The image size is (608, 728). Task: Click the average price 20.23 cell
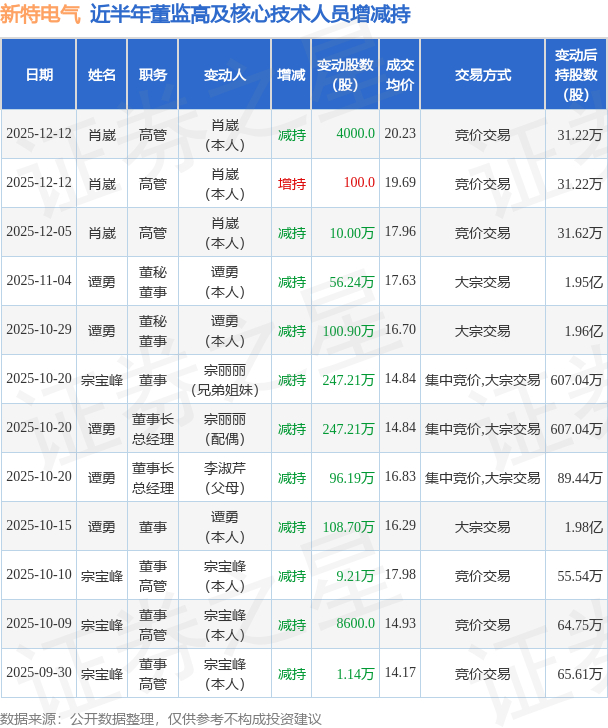[400, 134]
